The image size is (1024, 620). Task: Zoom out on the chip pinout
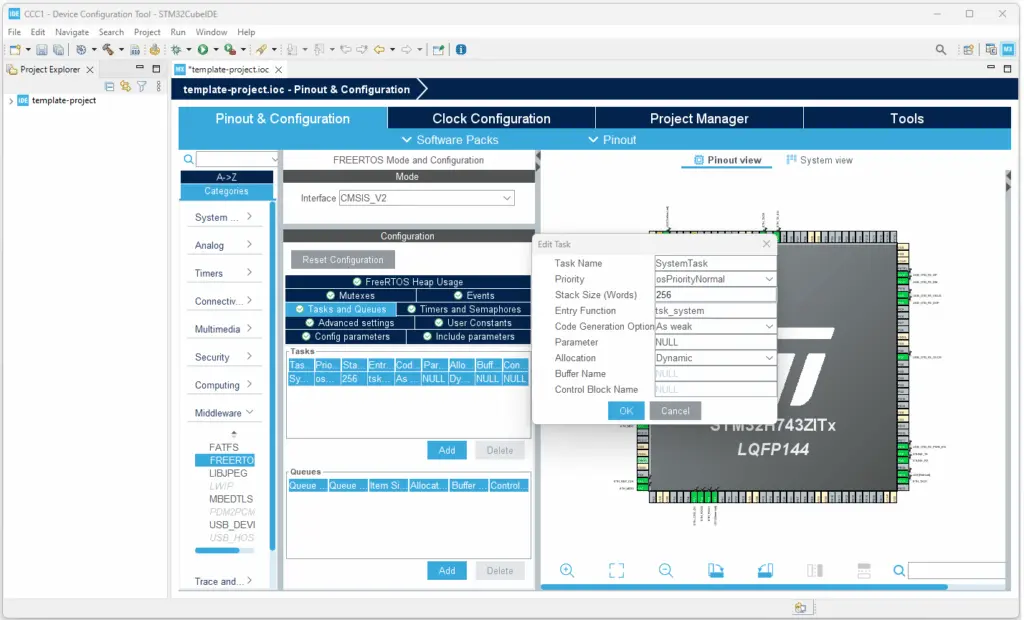[x=665, y=570]
